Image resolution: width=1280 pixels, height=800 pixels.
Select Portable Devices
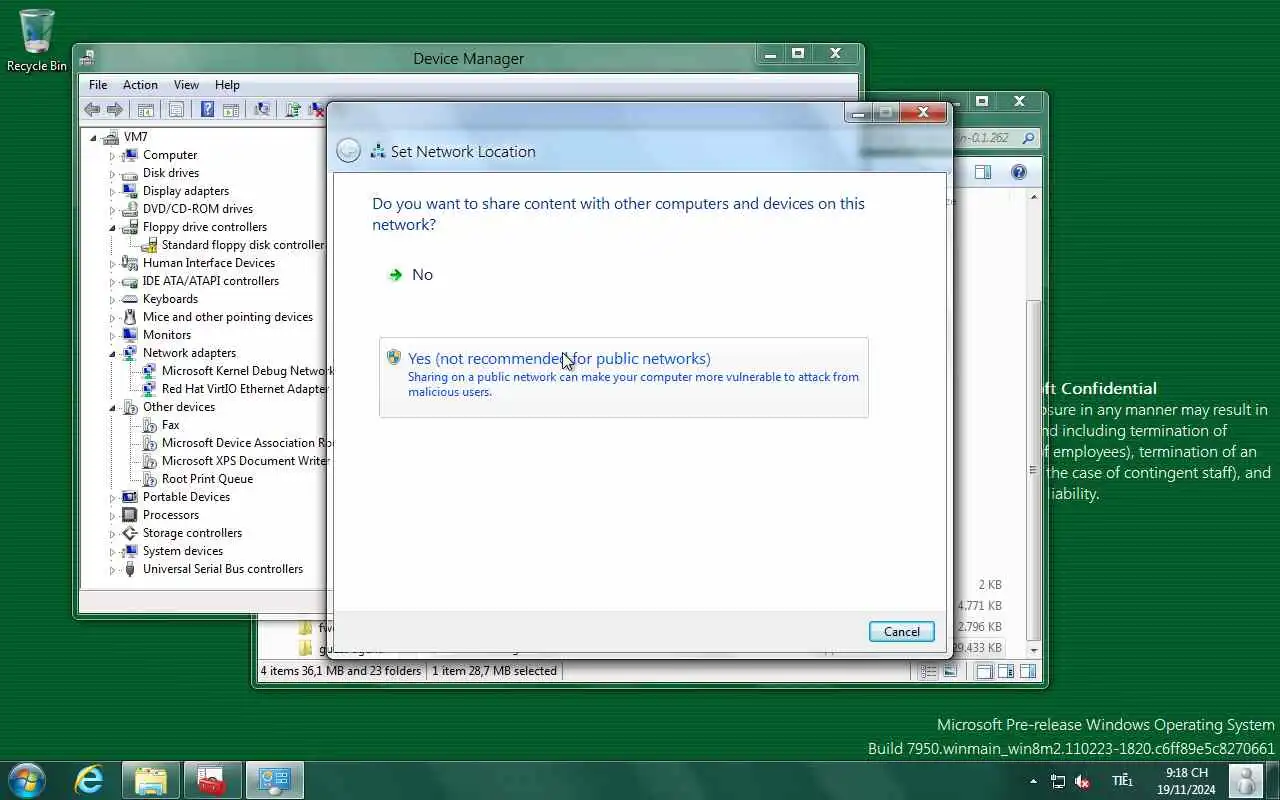pyautogui.click(x=186, y=497)
